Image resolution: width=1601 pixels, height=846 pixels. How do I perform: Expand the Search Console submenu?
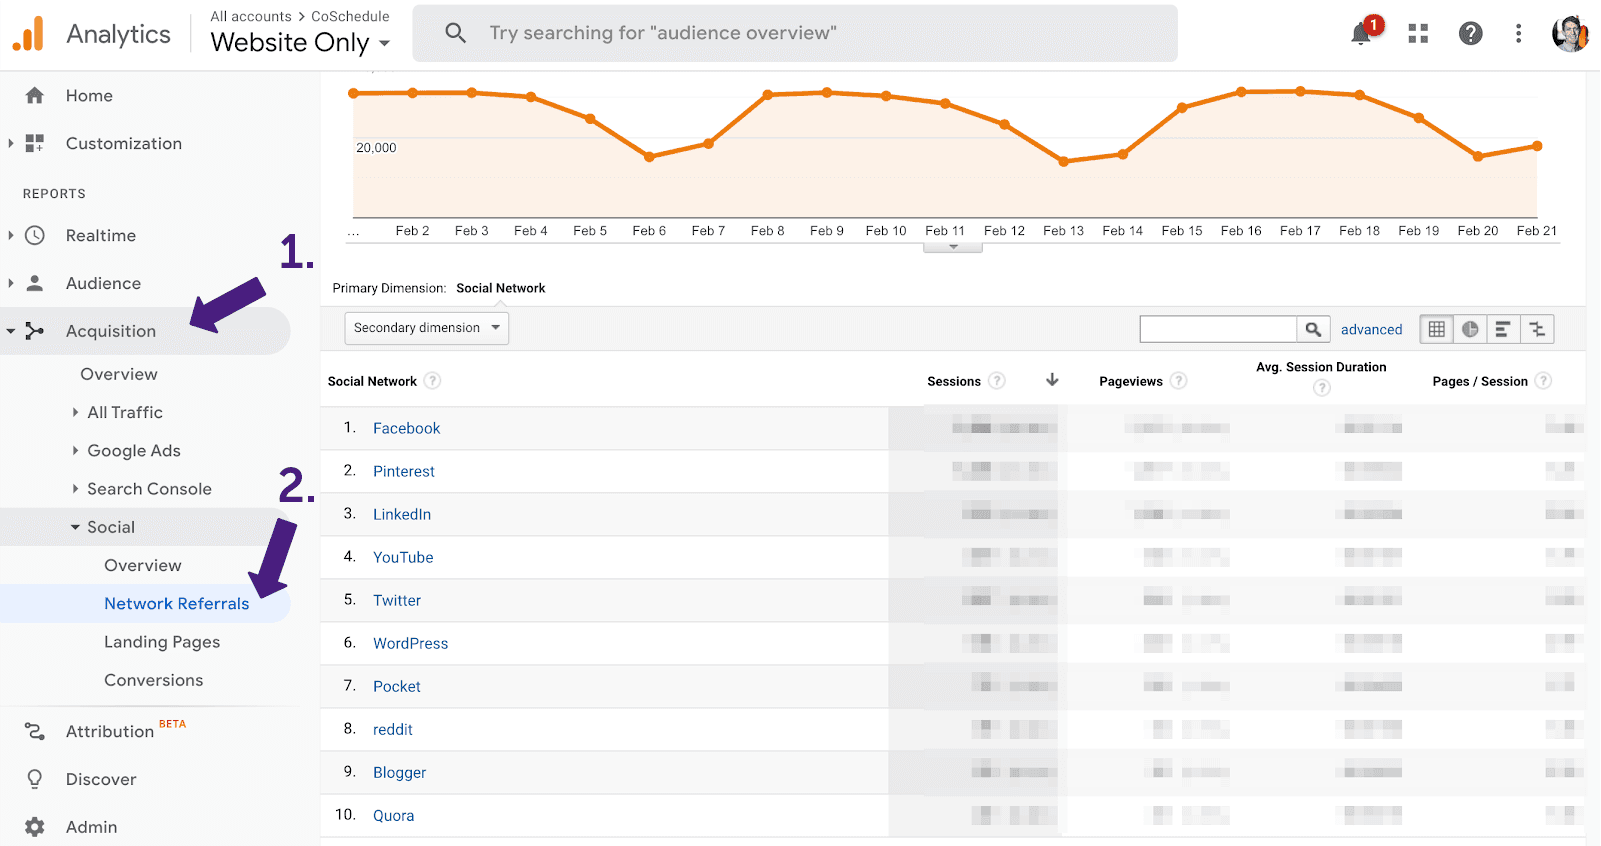[75, 489]
